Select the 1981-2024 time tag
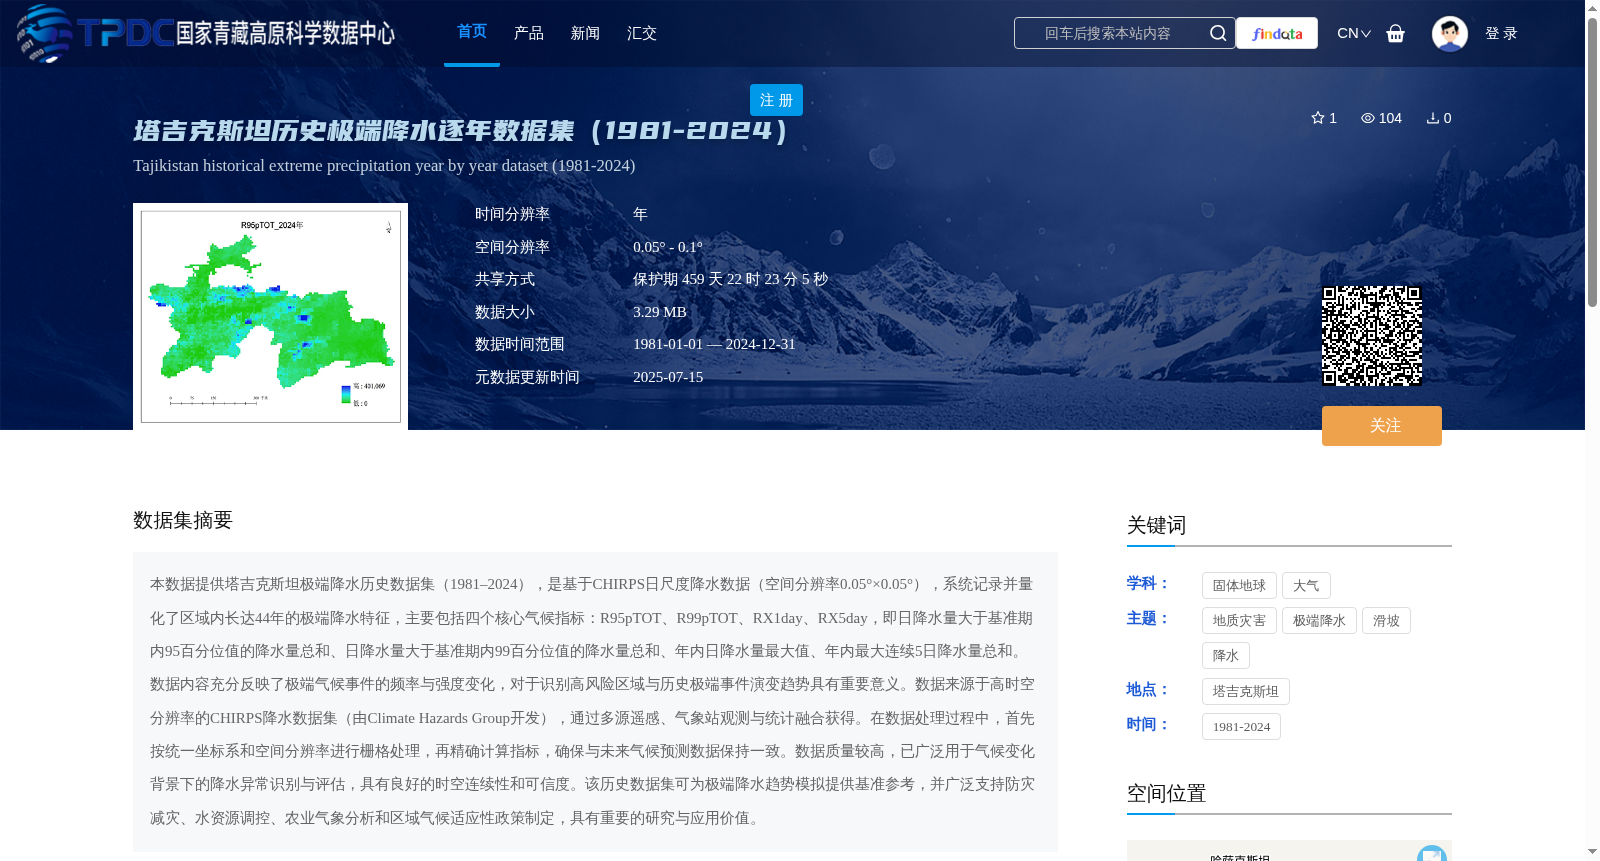The width and height of the screenshot is (1600, 861). pyautogui.click(x=1241, y=727)
